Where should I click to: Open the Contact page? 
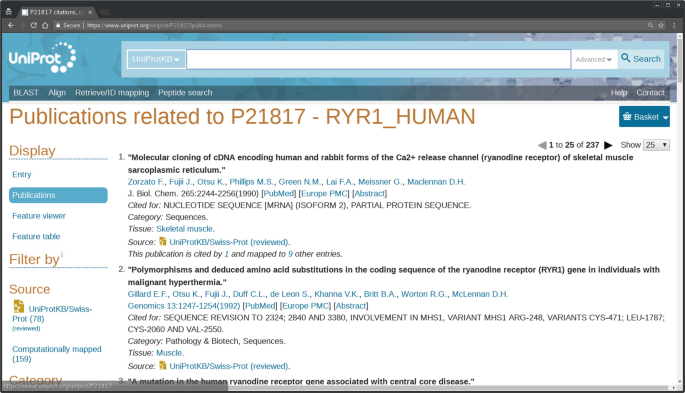650,93
